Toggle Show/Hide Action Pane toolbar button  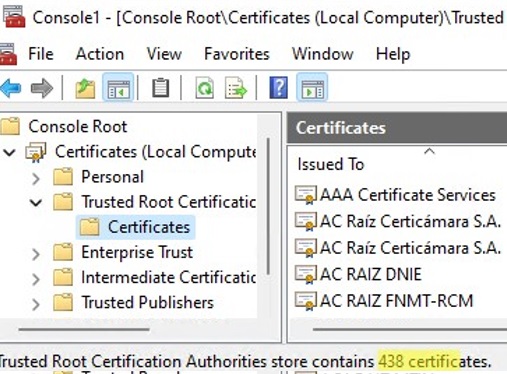[x=312, y=88]
